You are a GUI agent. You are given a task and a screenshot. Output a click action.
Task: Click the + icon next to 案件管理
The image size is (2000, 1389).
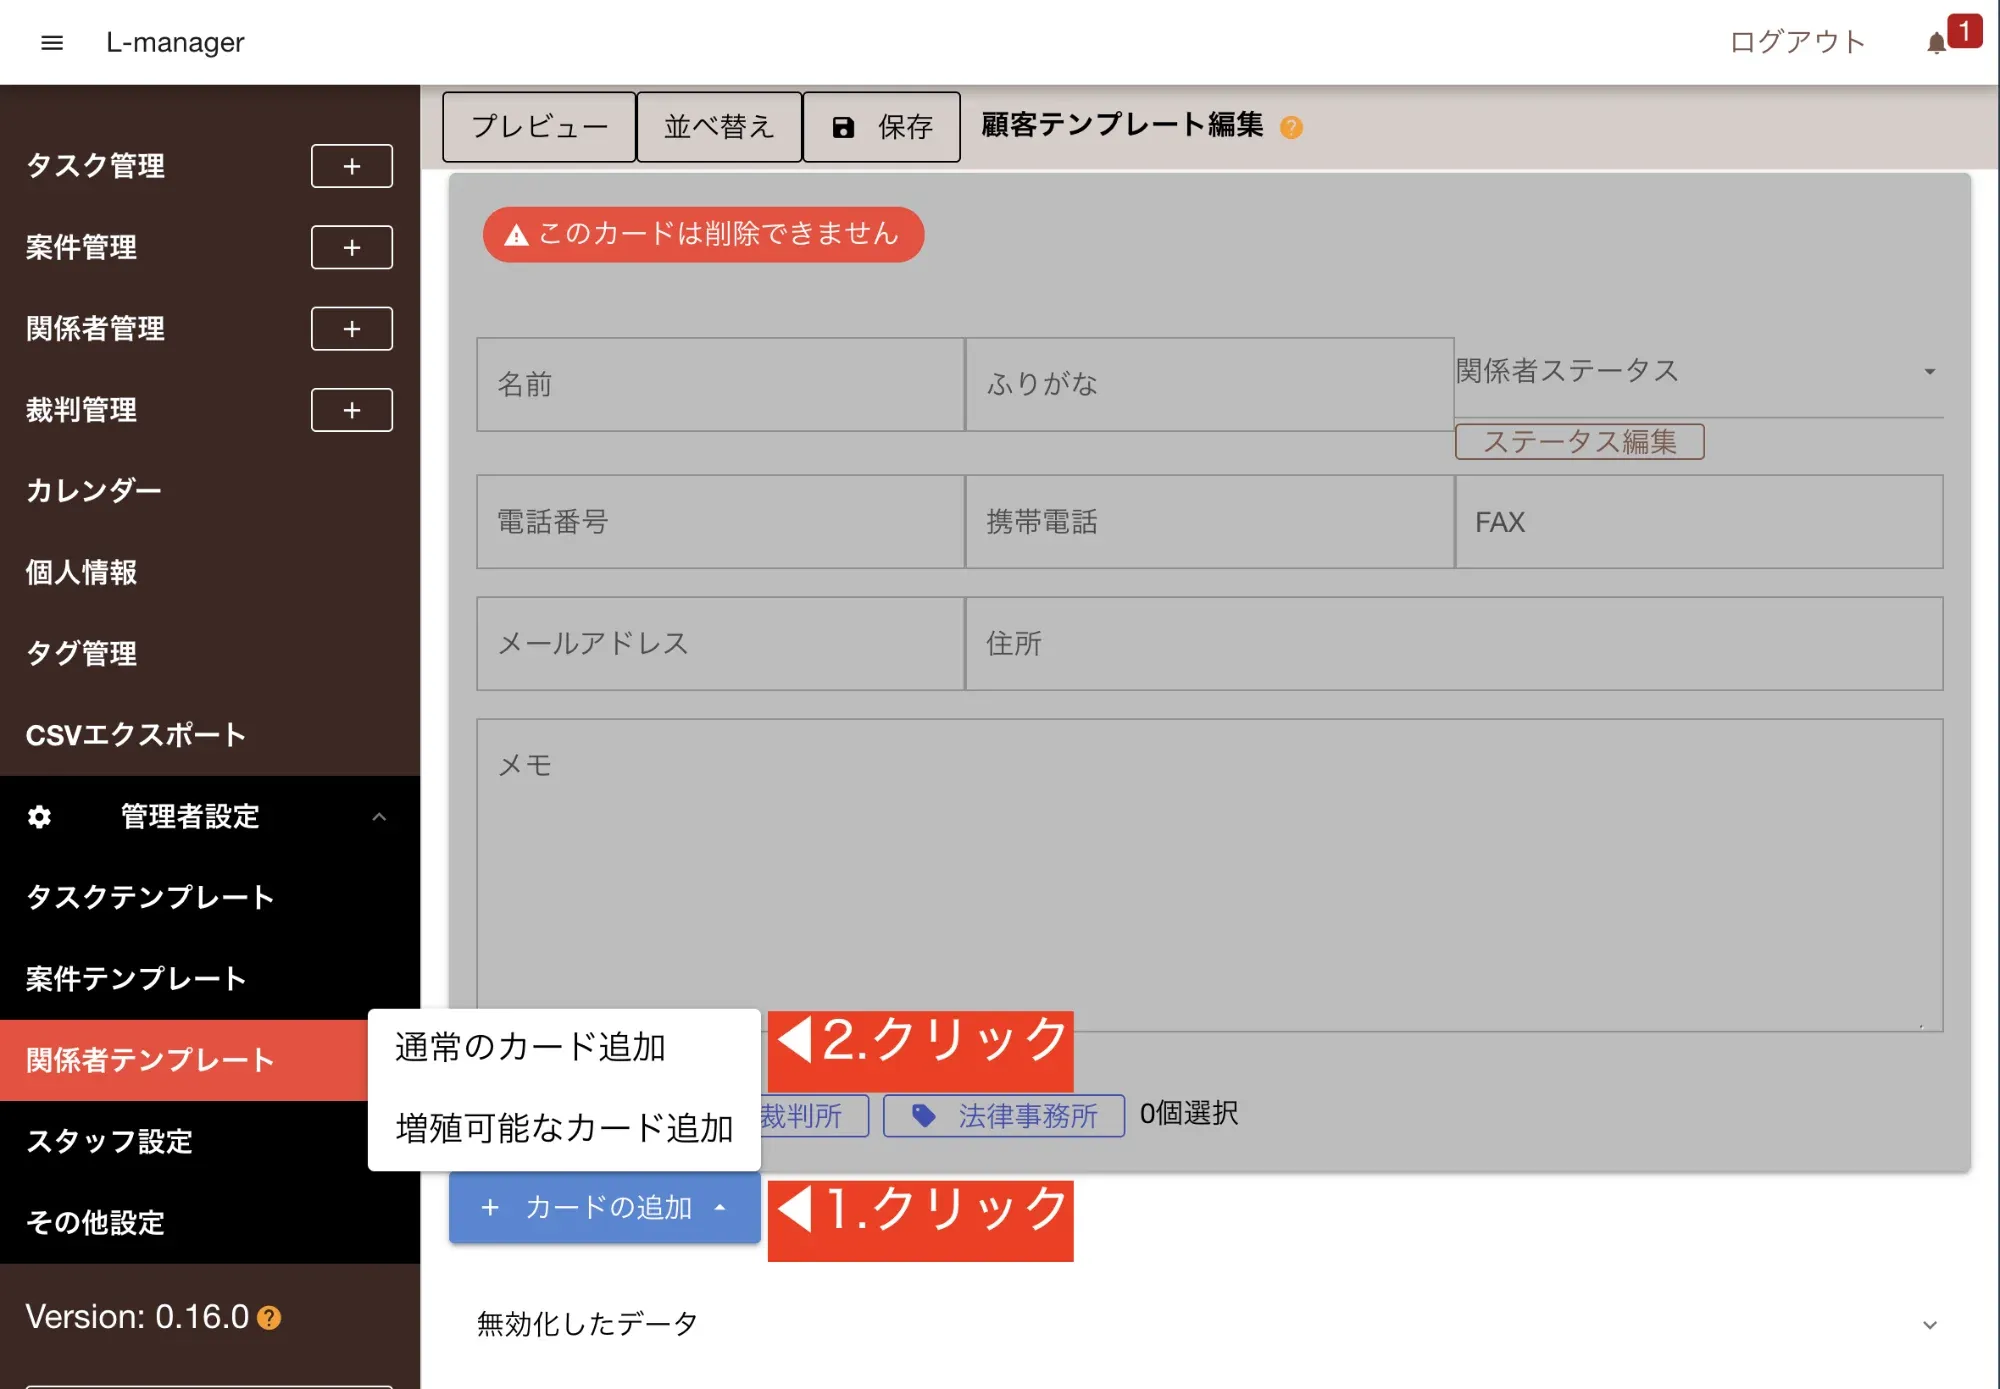click(x=351, y=247)
